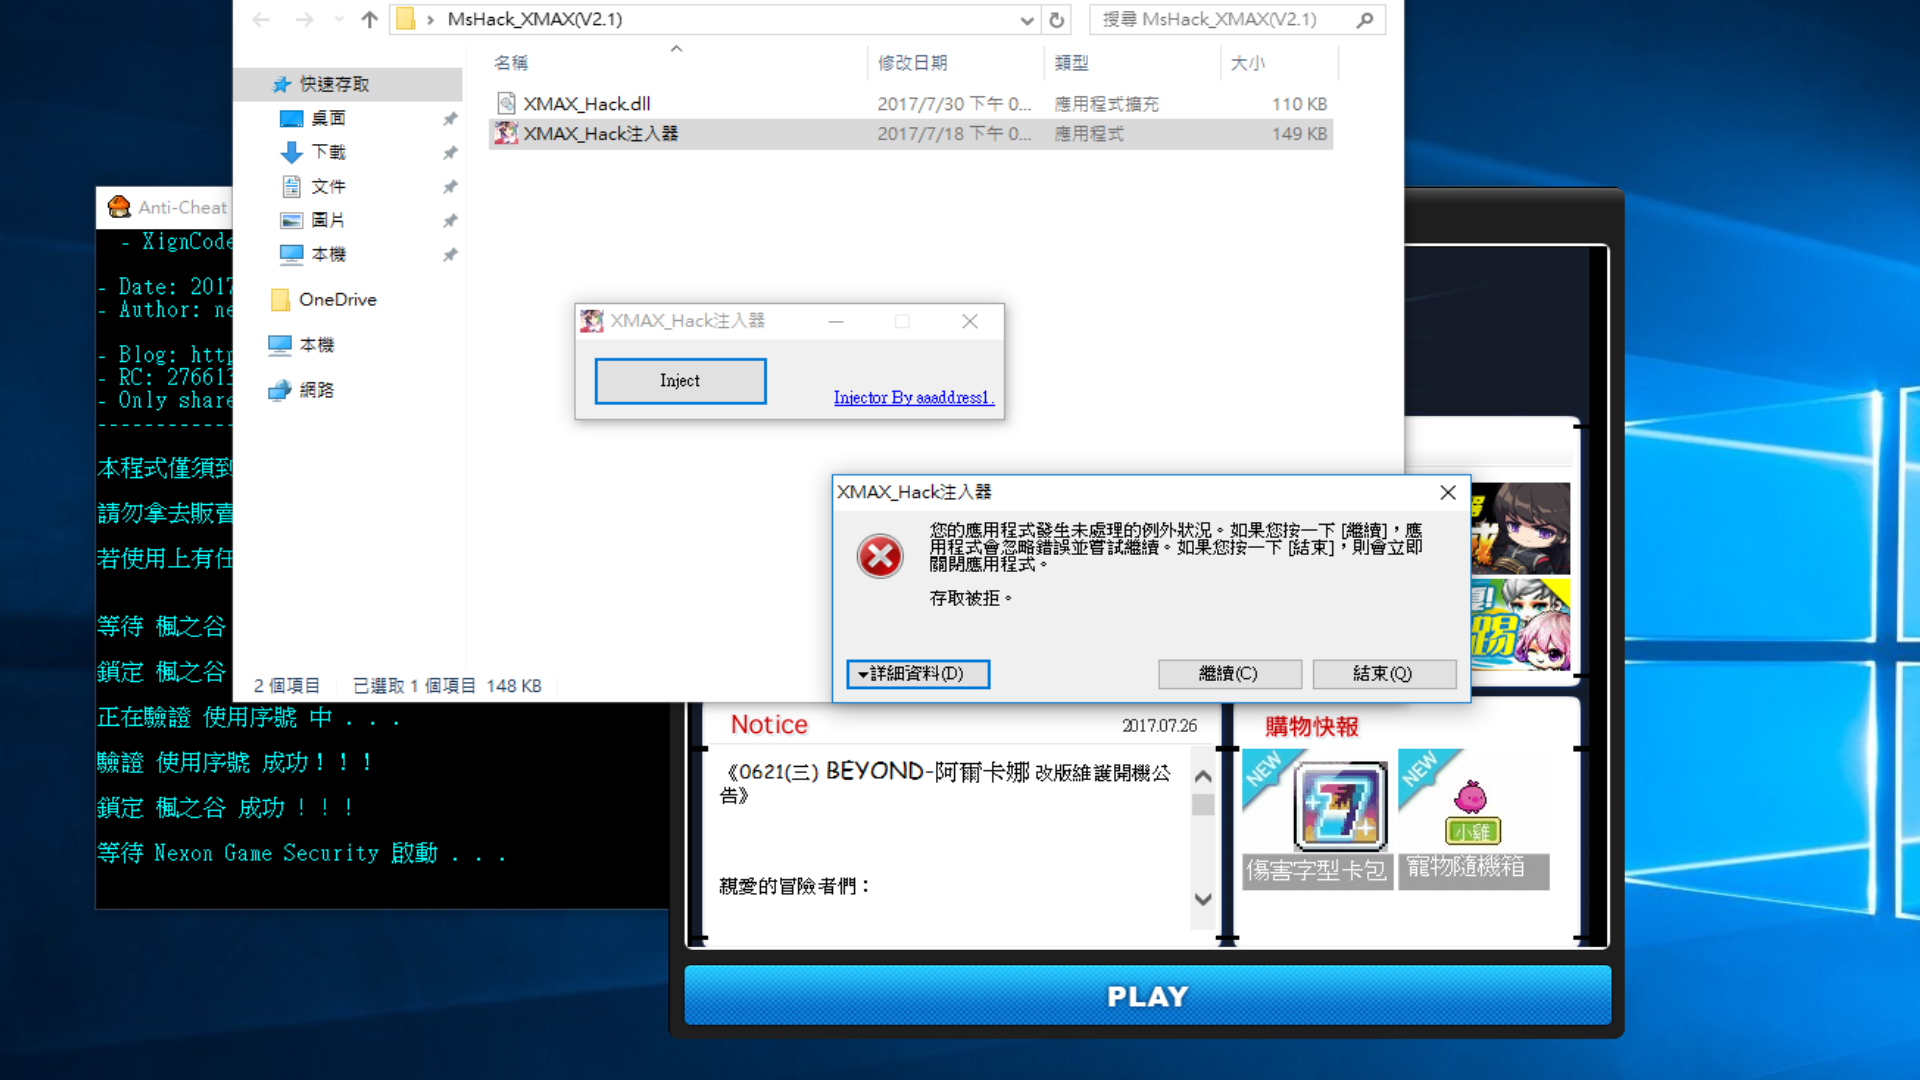
Task: Go up one folder level in Explorer
Action: 369,19
